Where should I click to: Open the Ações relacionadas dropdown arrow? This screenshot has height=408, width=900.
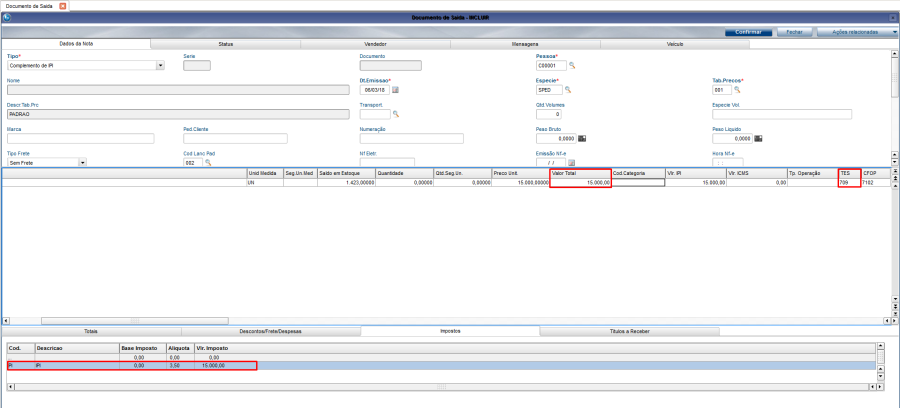(x=895, y=33)
